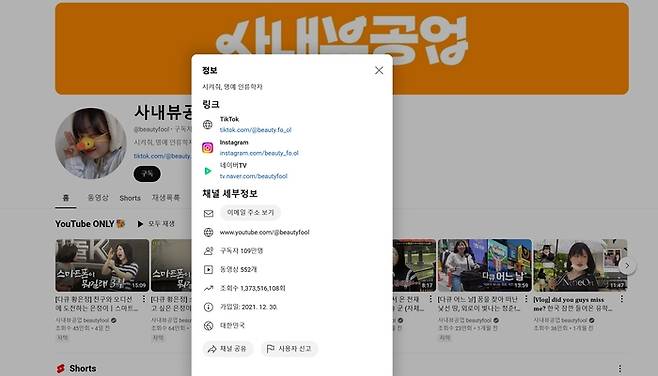Viewport: 658px width, 376px height.
Task: Click the Instagram logo icon
Action: 208,148
